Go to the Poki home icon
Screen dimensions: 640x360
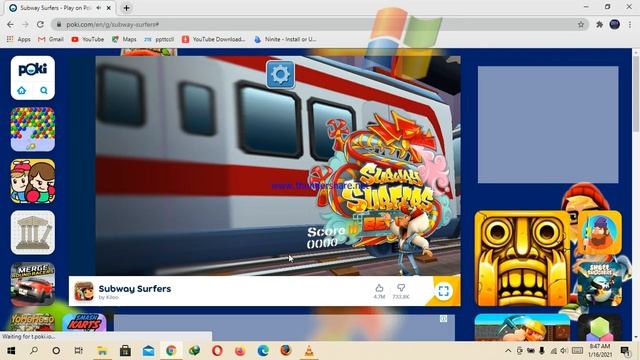pos(22,90)
